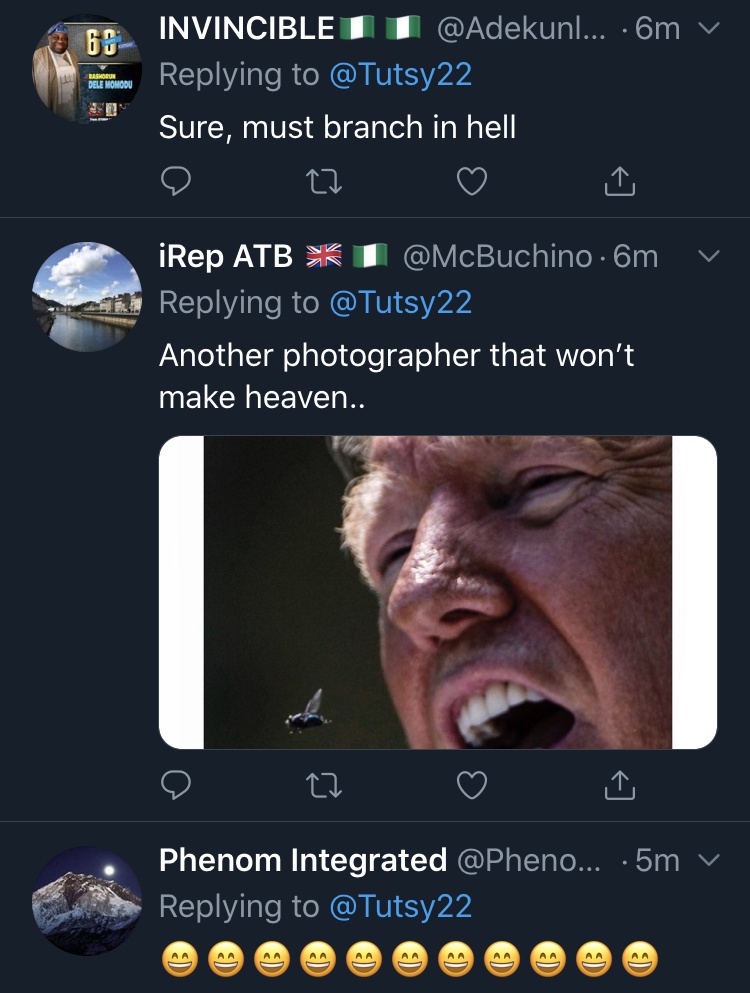The height and width of the screenshot is (993, 750).
Task: Open options chevron on INVINCIBLE's tweet
Action: (x=707, y=29)
